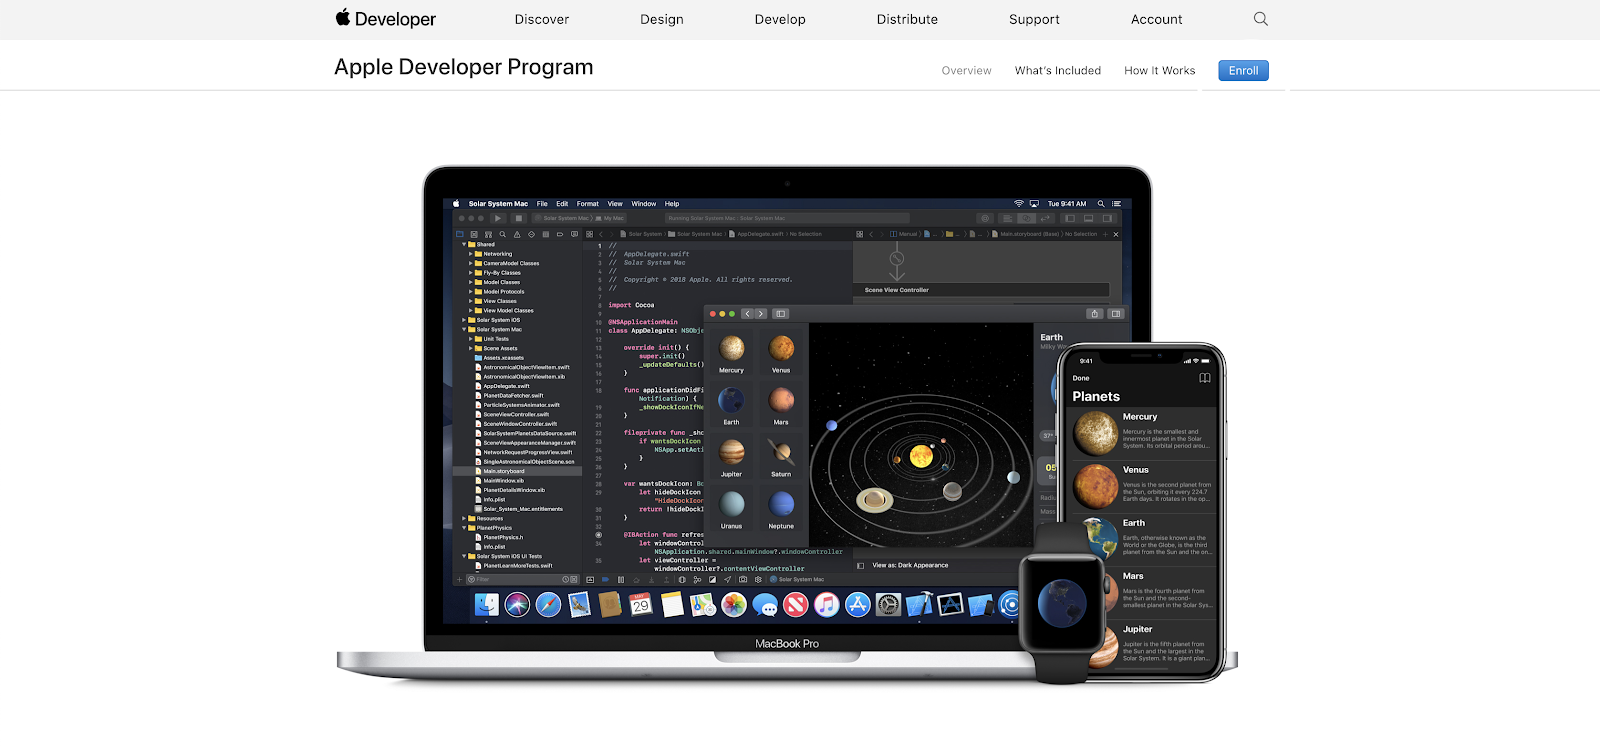Click View as: Dark Appearance
Viewport: 1600px width, 751px height.
pyautogui.click(x=910, y=565)
